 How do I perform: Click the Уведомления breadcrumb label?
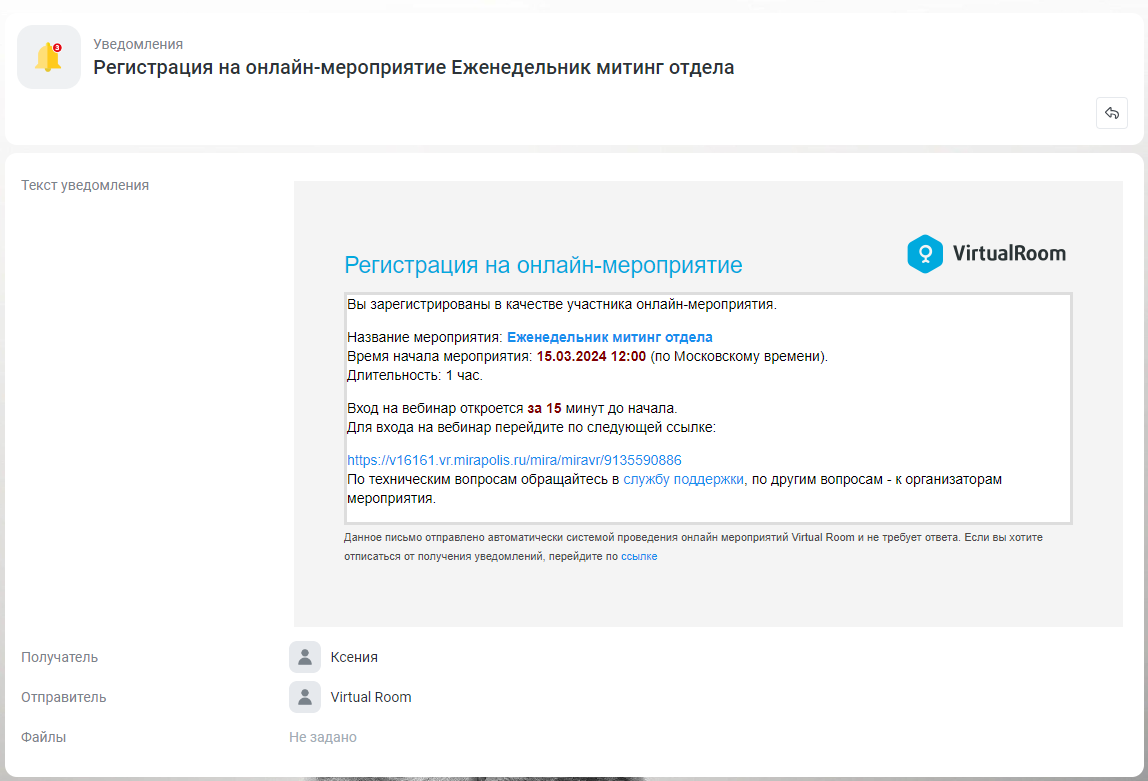(x=138, y=44)
